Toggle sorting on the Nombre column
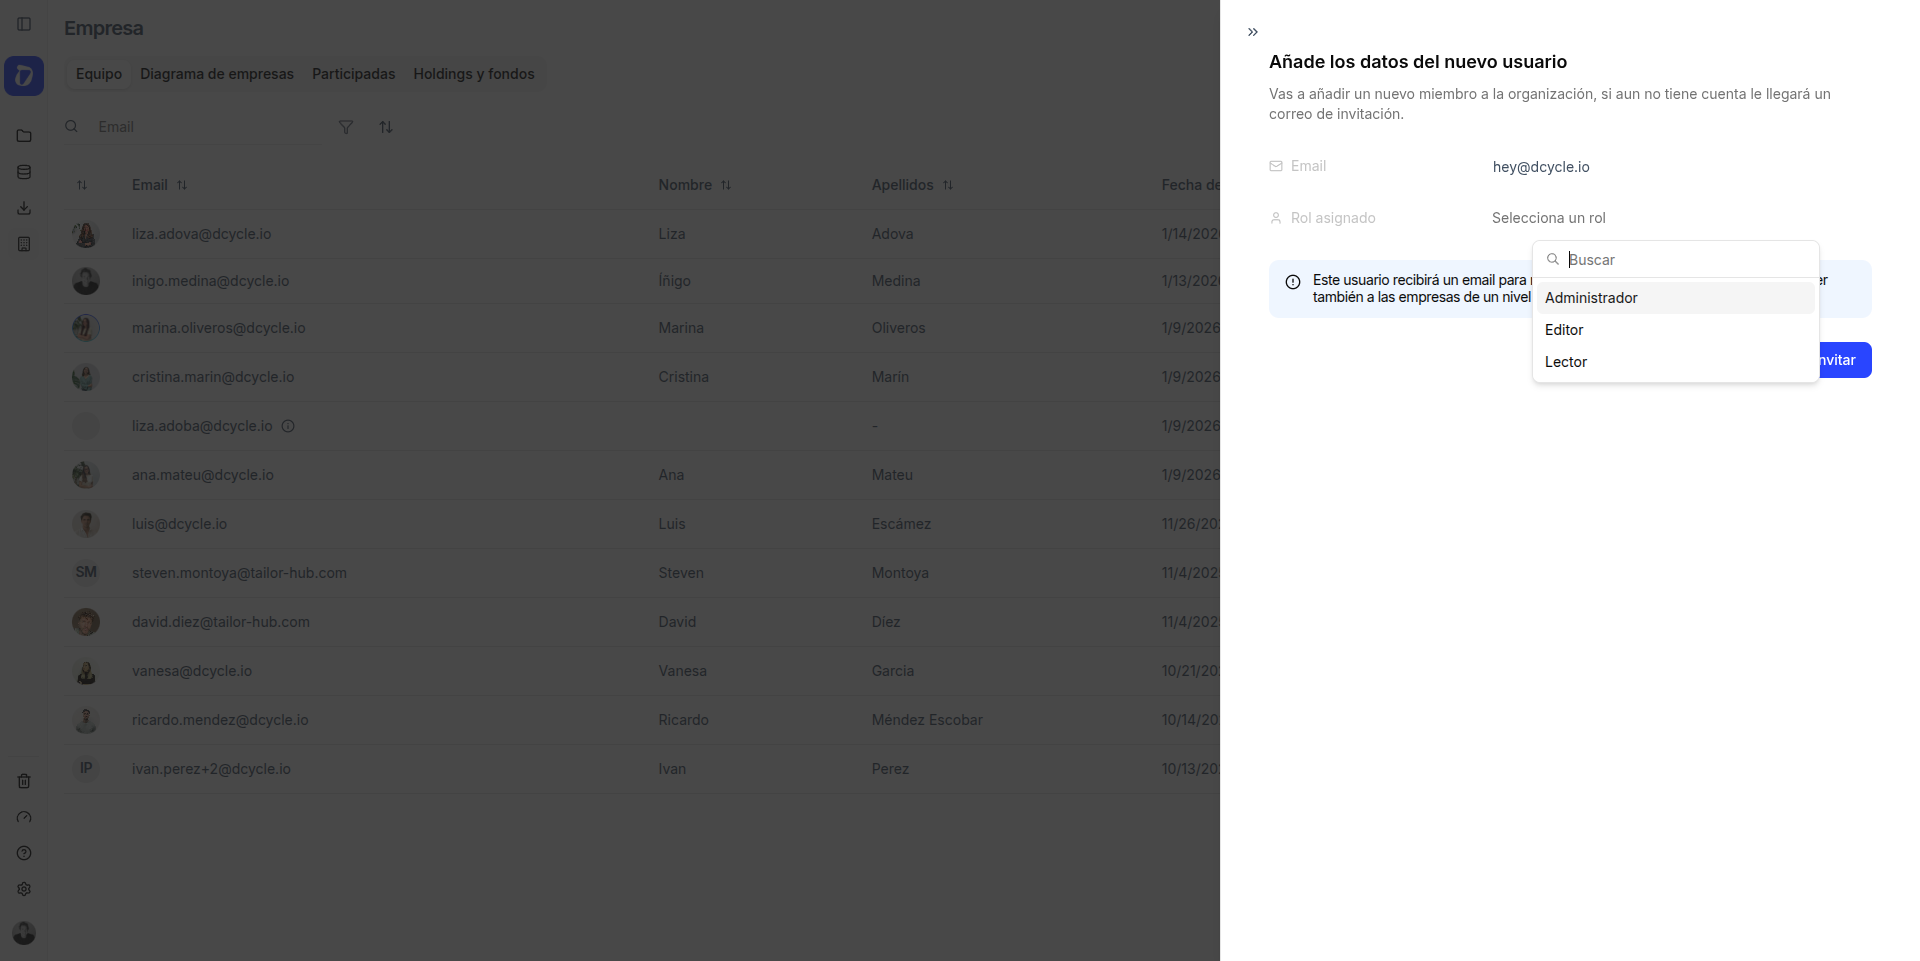The image size is (1920, 961). (x=727, y=185)
